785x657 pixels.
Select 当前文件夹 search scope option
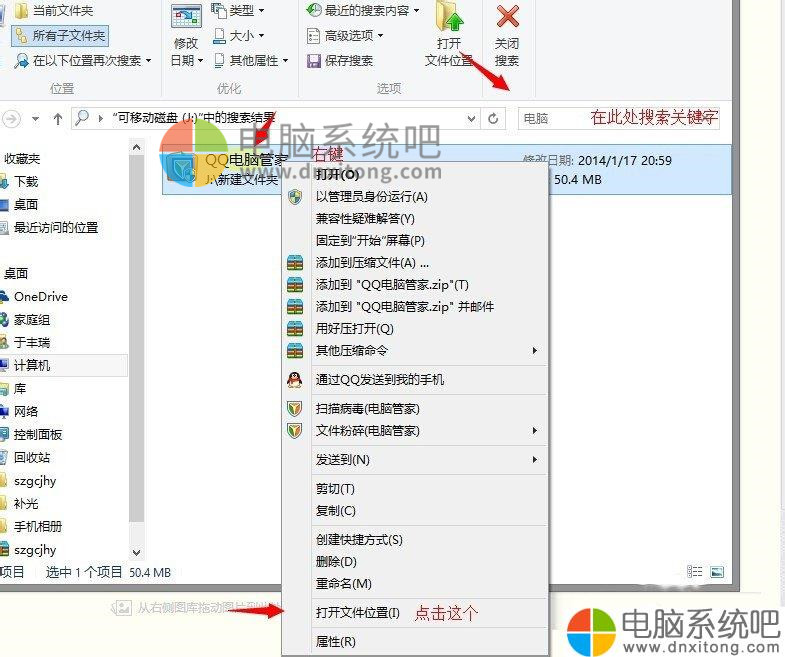(x=54, y=11)
